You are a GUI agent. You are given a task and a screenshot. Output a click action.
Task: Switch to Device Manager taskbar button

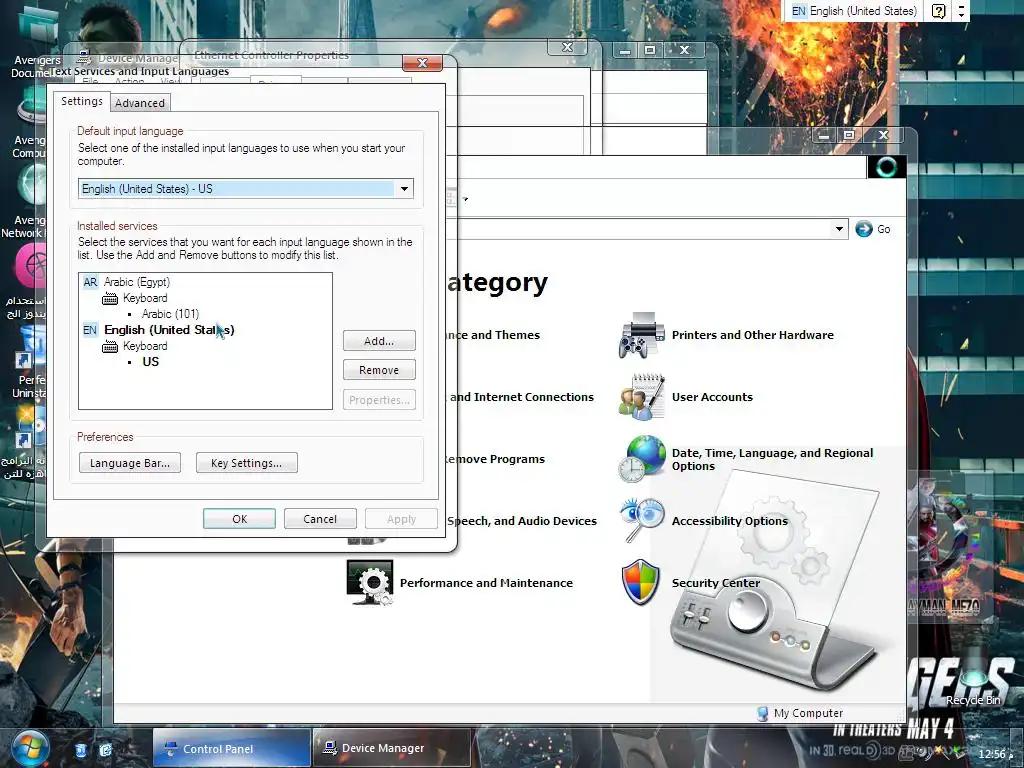point(391,748)
